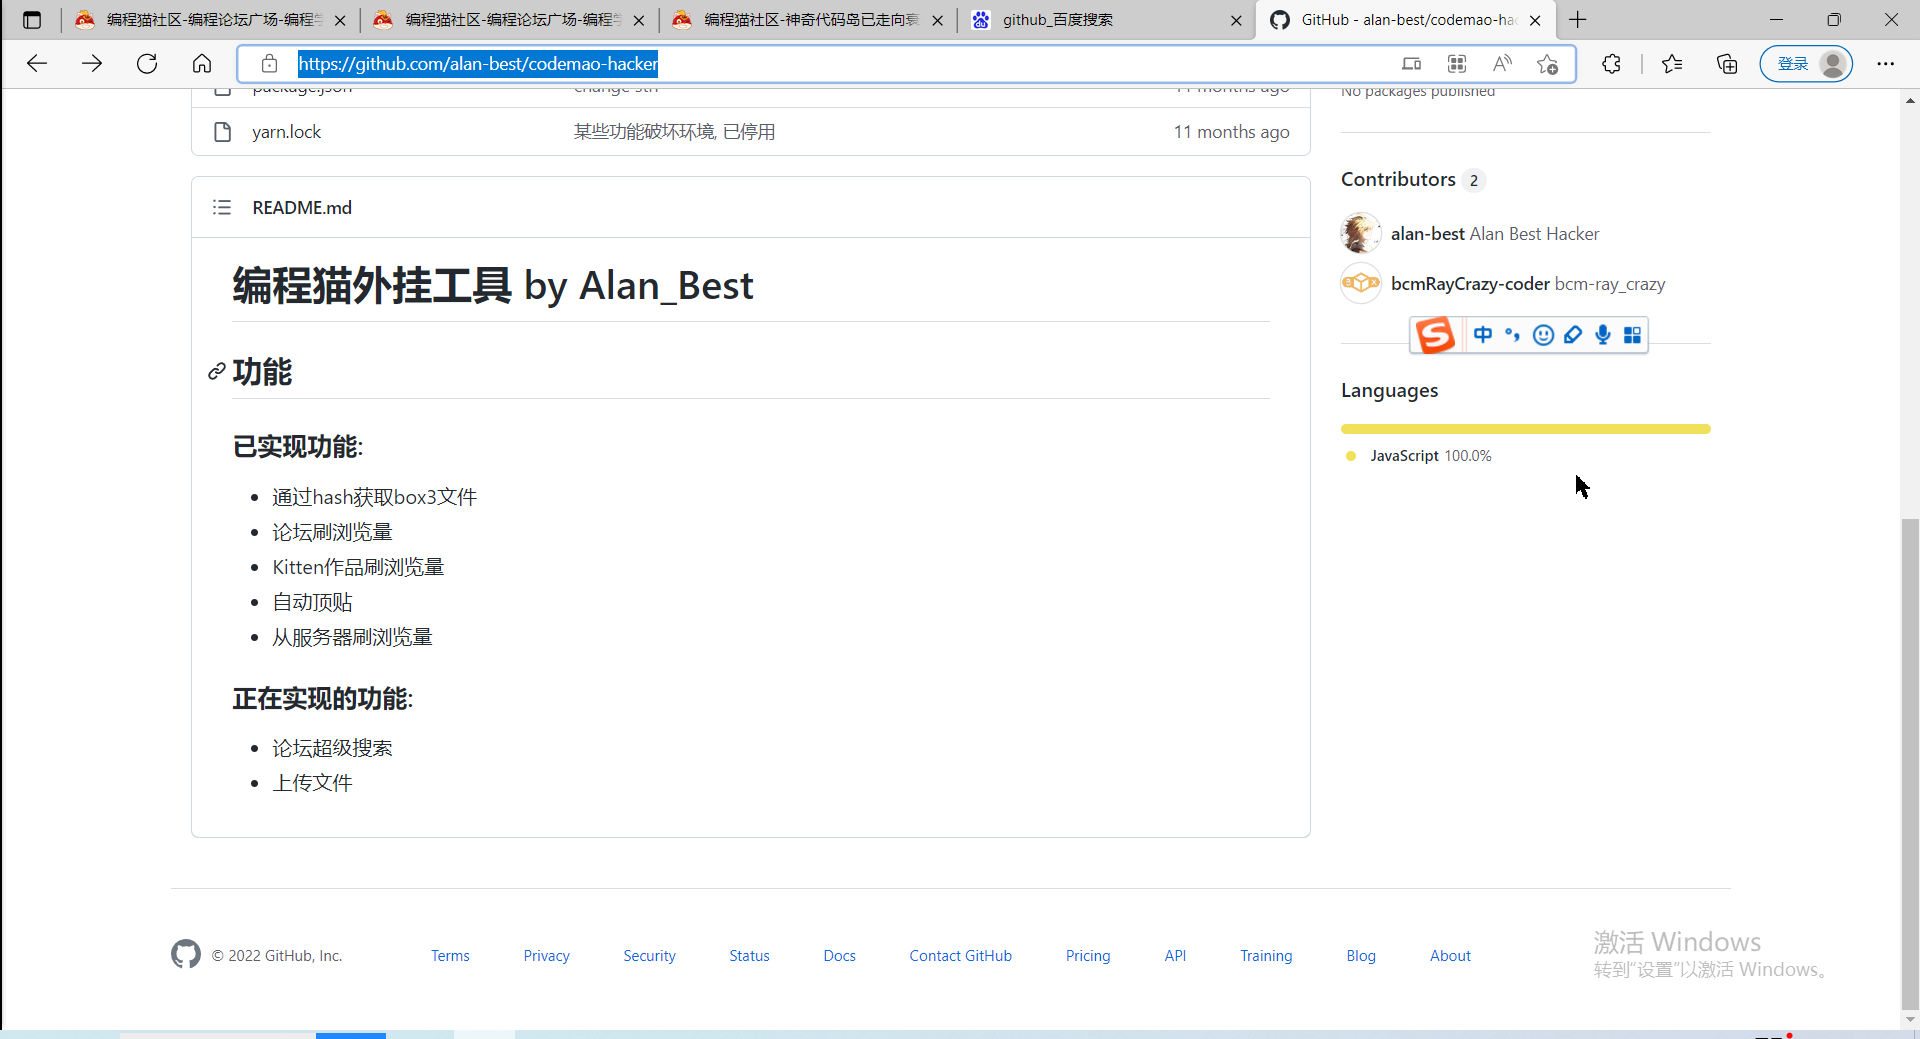Open the yarn.lock file icon
The image size is (1920, 1039).
[223, 132]
